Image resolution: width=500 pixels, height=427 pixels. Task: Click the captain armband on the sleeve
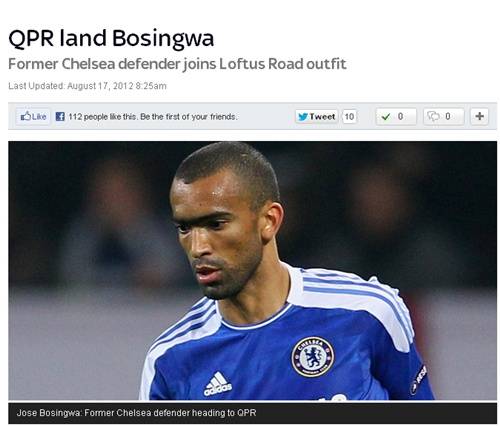point(419,380)
